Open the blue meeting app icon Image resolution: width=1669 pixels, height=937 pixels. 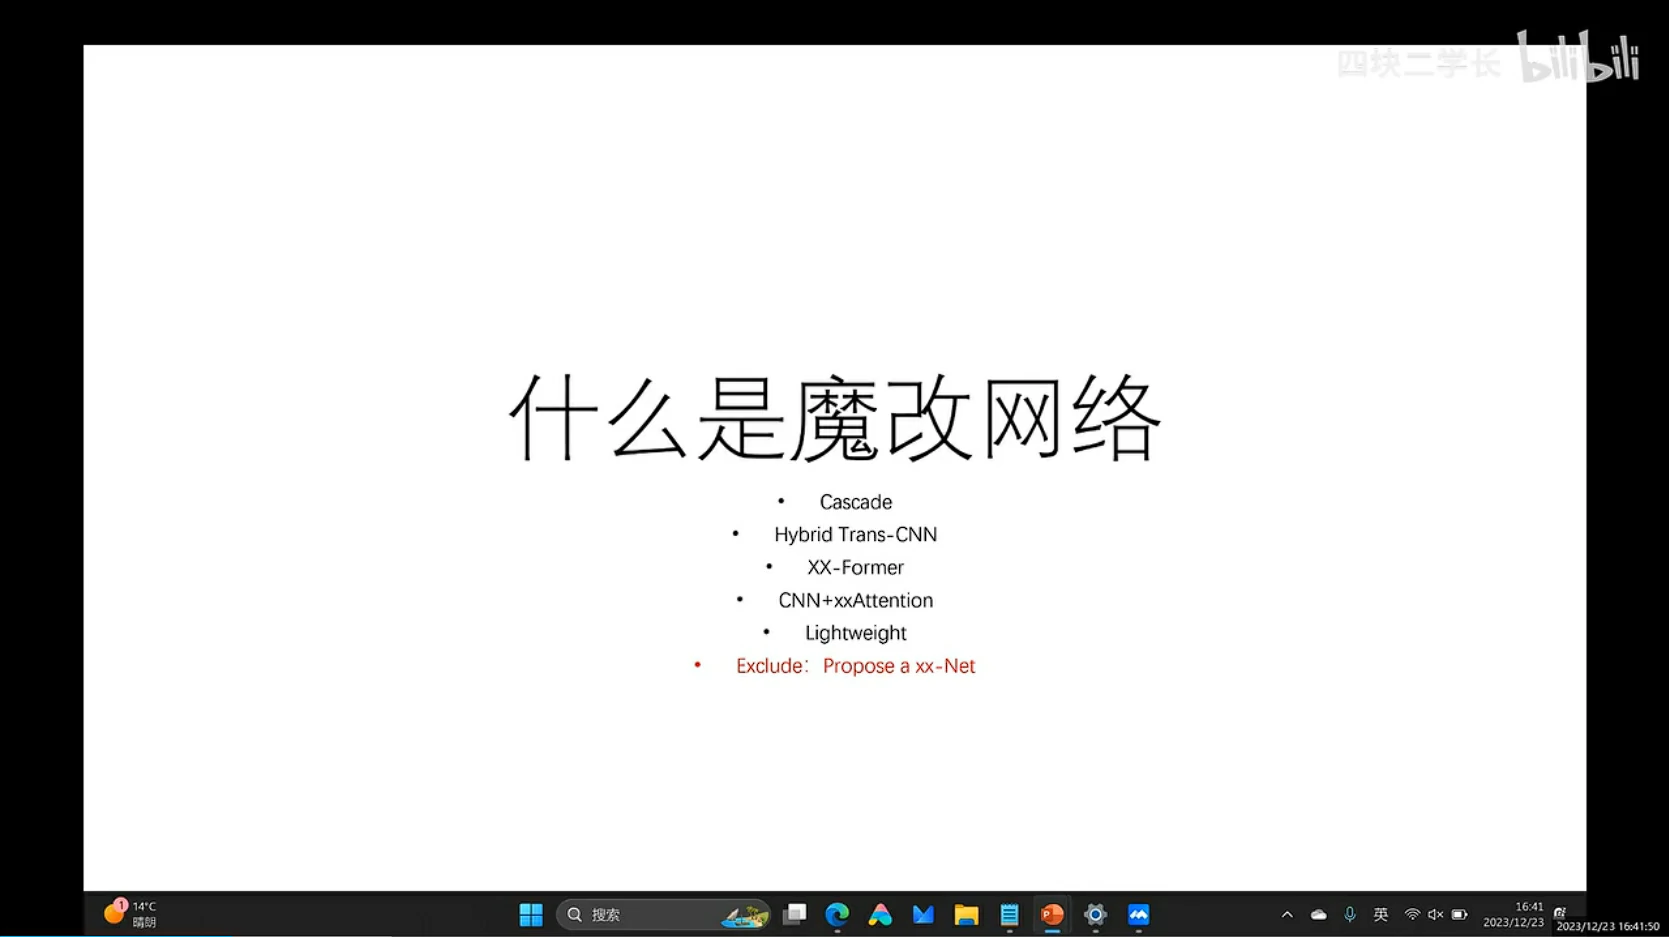tap(1138, 914)
